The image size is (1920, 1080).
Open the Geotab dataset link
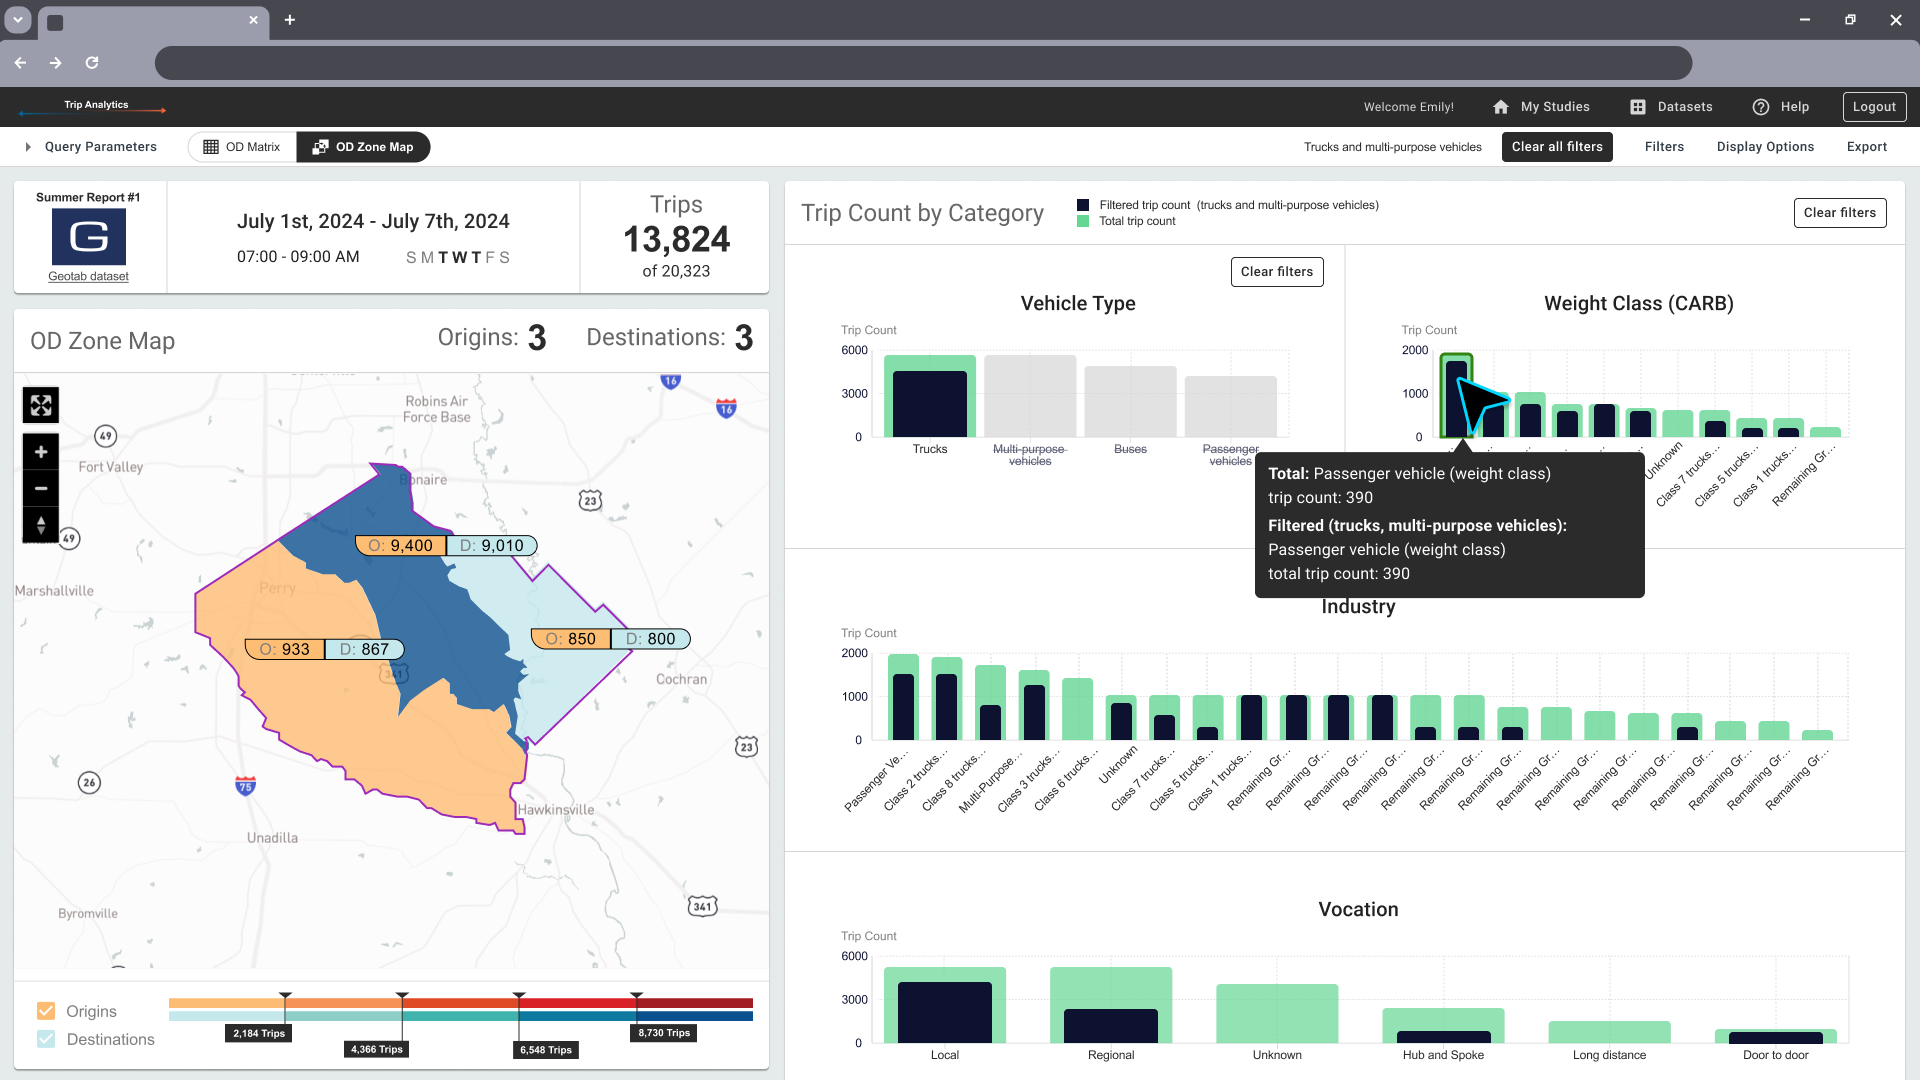[x=88, y=276]
